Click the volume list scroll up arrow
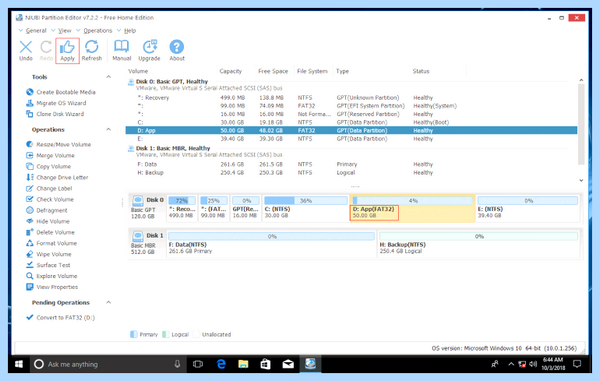Viewport: 600px width, 381px height. click(x=581, y=80)
